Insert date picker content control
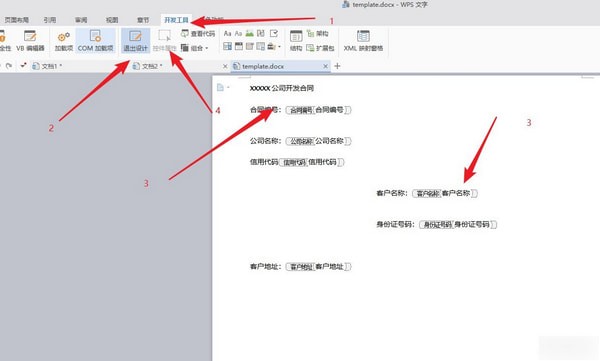The width and height of the screenshot is (600, 361). [249, 47]
